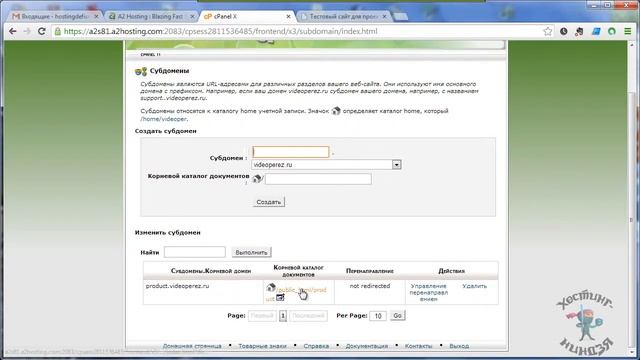The height and width of the screenshot is (360, 640).
Task: Click the padlock icon in address bar
Action: tap(58, 31)
